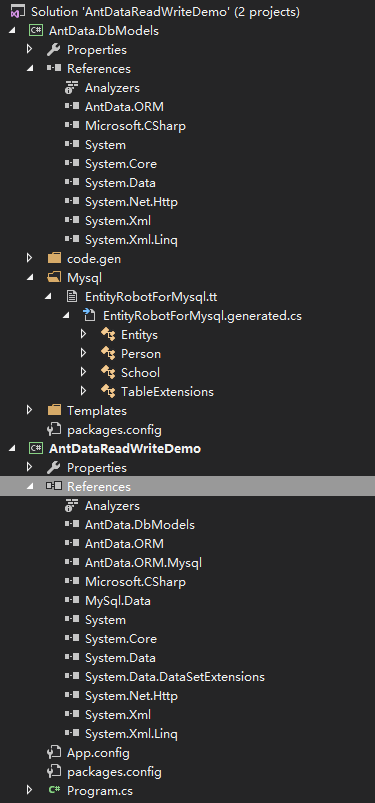
Task: Select System.Data reference in AntDataReadWriteDemo
Action: point(120,658)
